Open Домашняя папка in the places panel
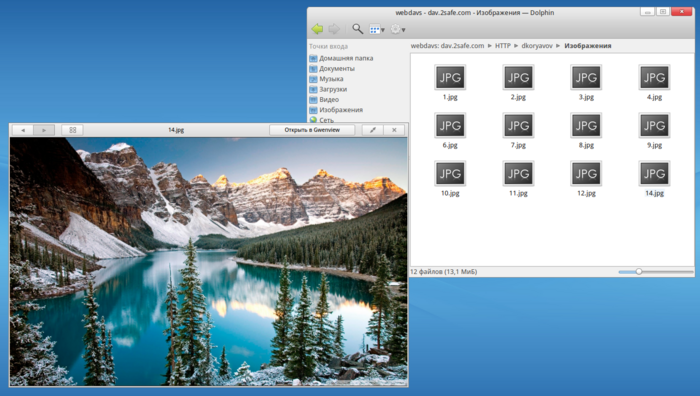The image size is (700, 396). (341, 58)
